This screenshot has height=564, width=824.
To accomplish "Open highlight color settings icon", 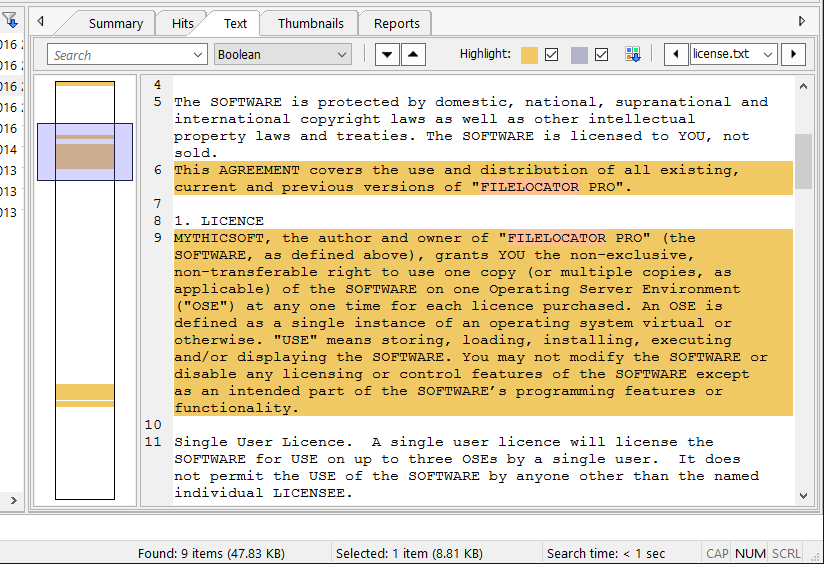I will tap(633, 54).
